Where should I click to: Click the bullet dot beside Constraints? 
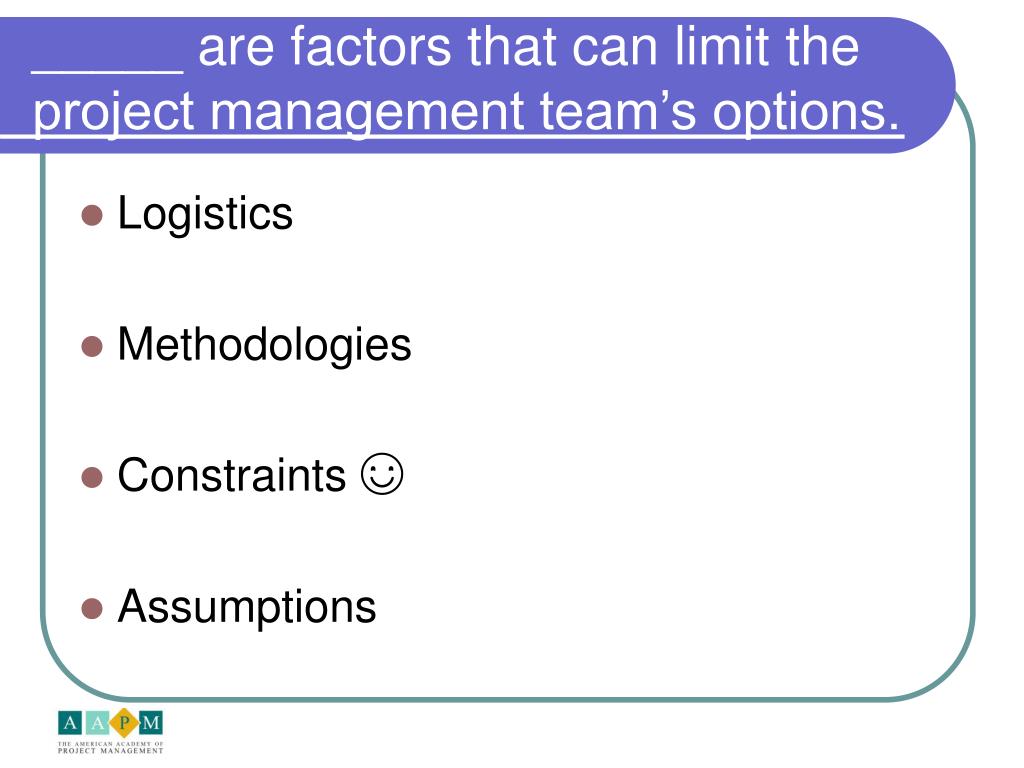click(x=92, y=477)
